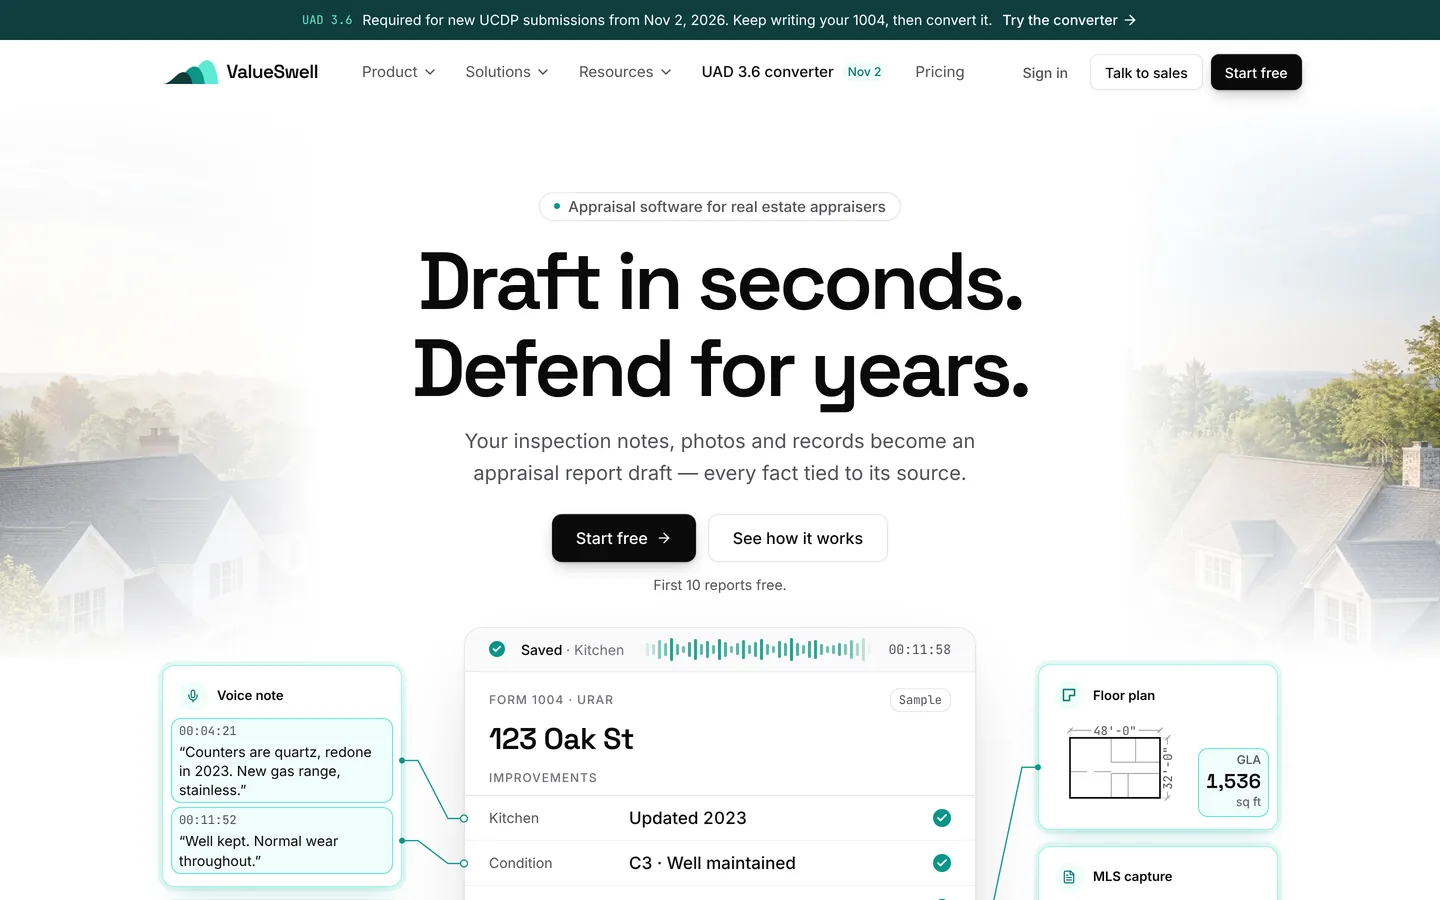Image resolution: width=1440 pixels, height=900 pixels.
Task: Open the Pricing page
Action: click(940, 72)
